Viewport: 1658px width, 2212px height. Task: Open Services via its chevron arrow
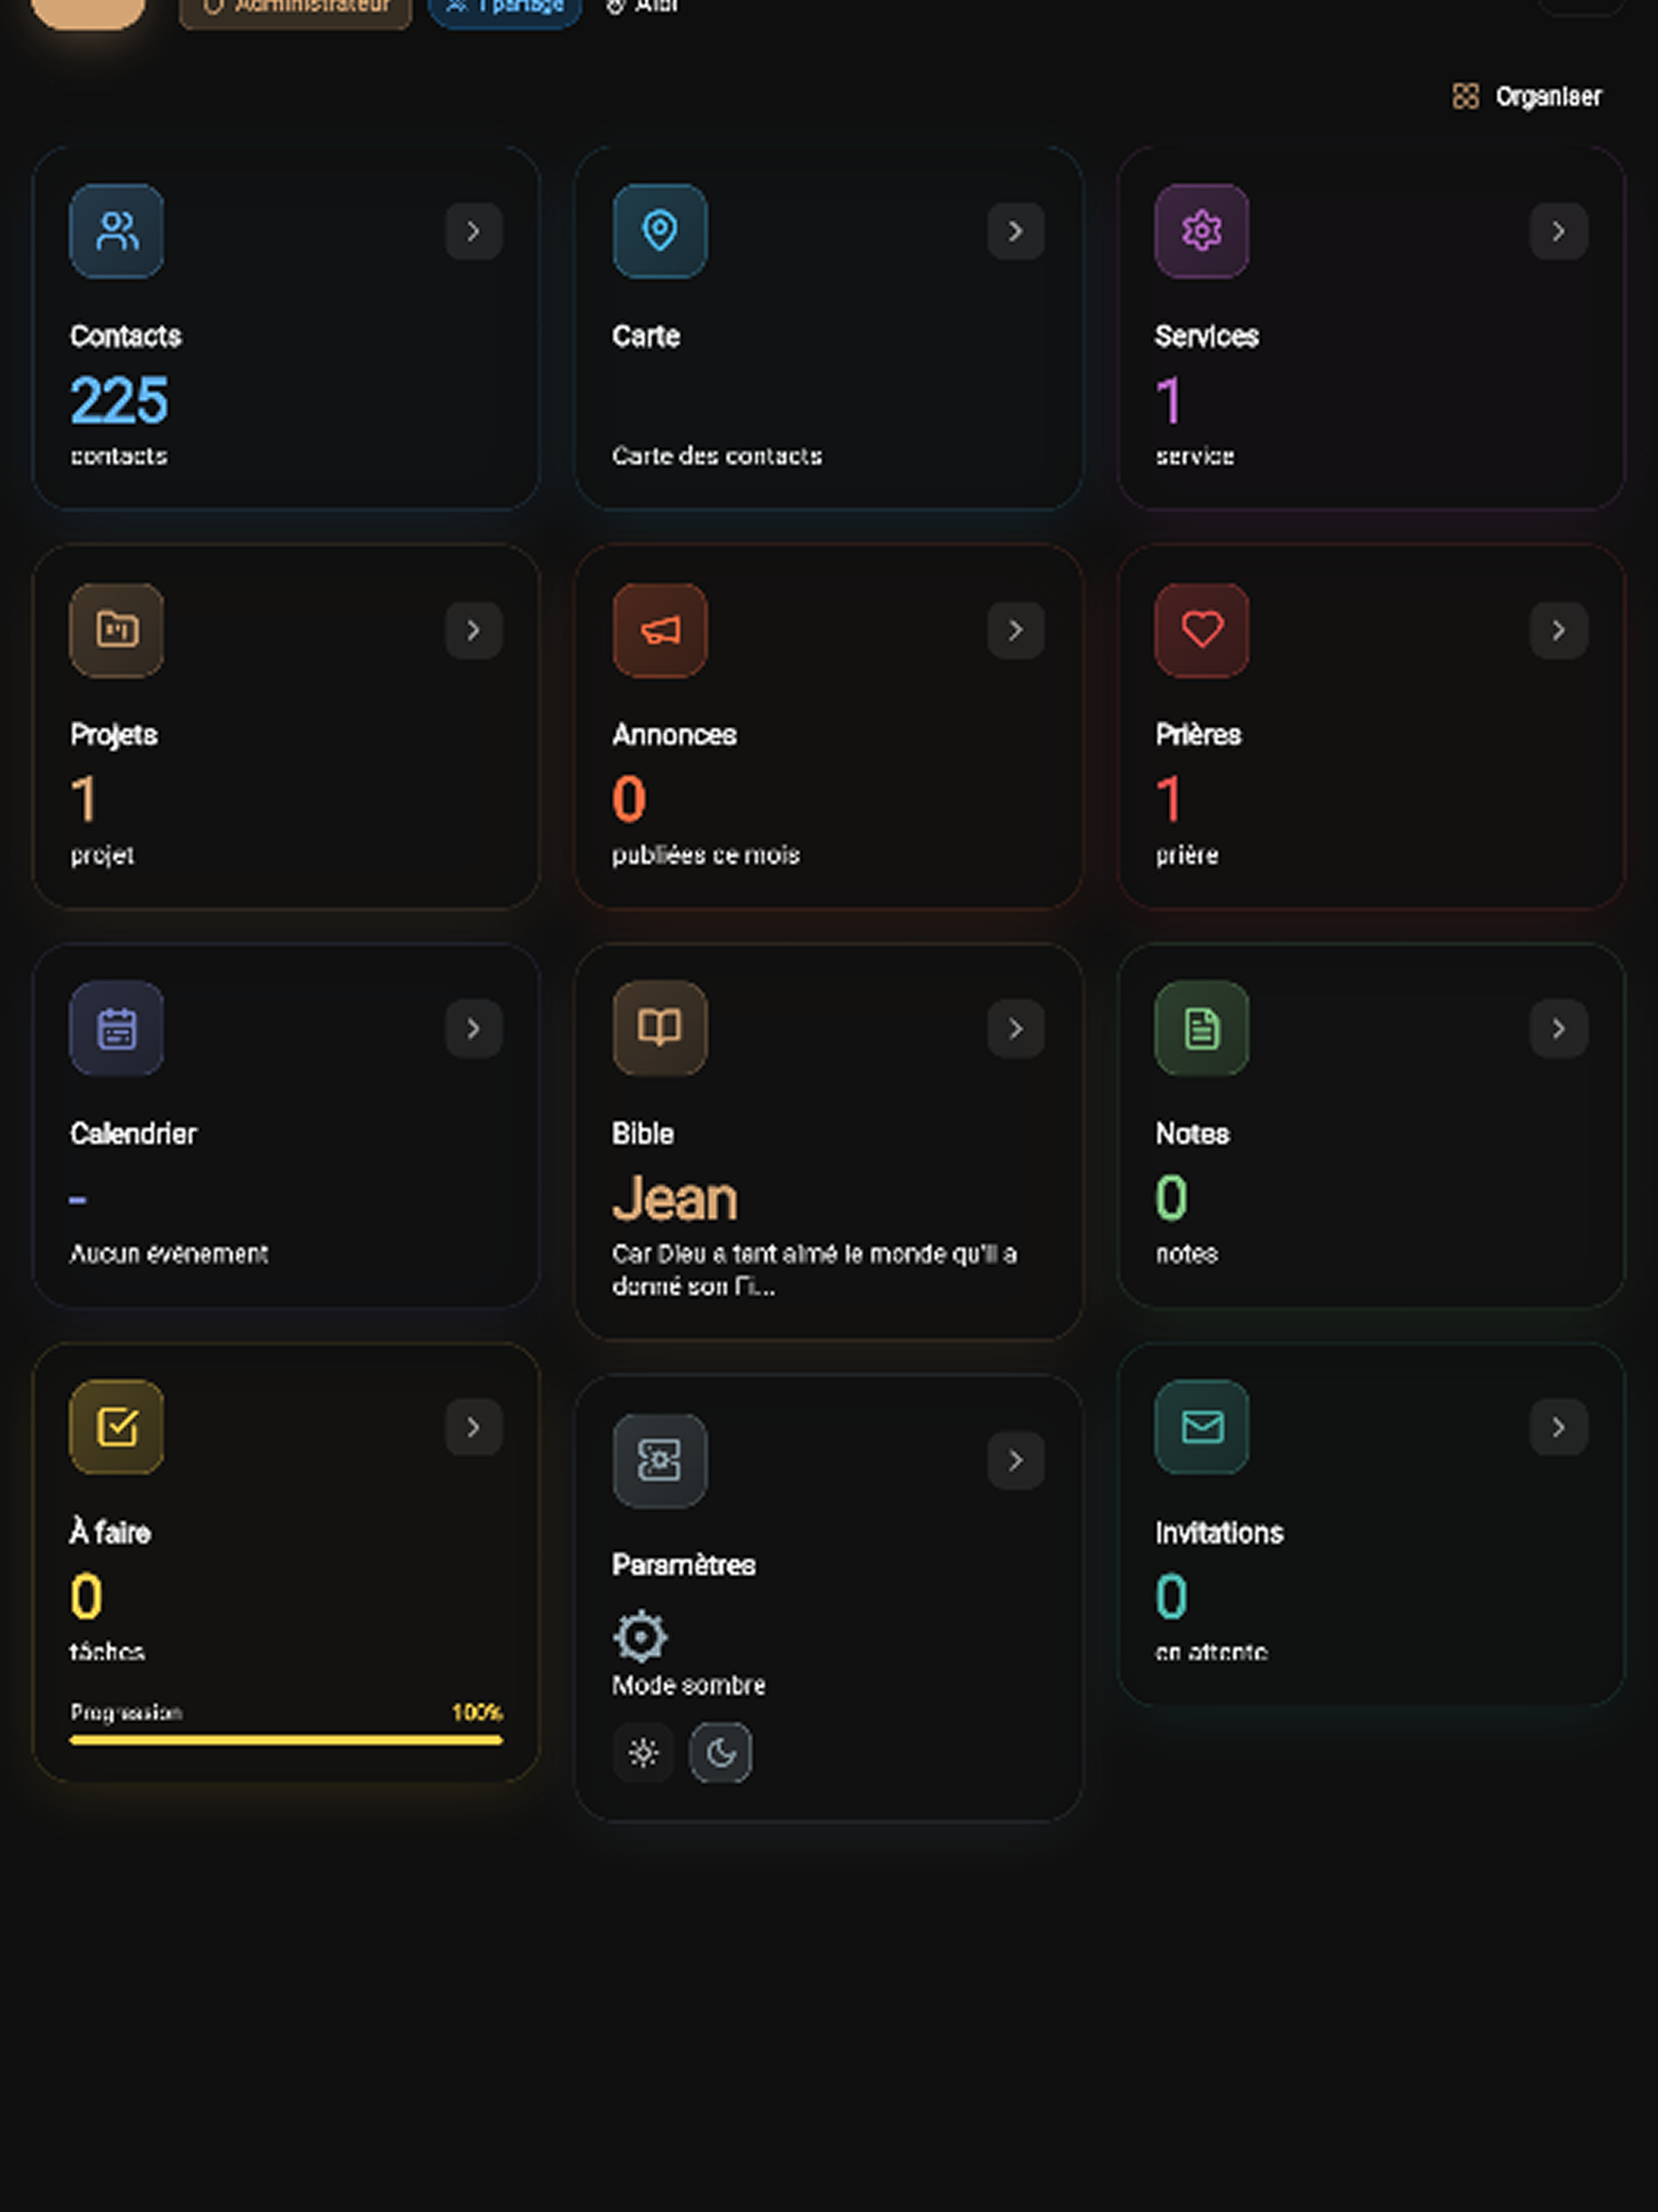point(1559,232)
